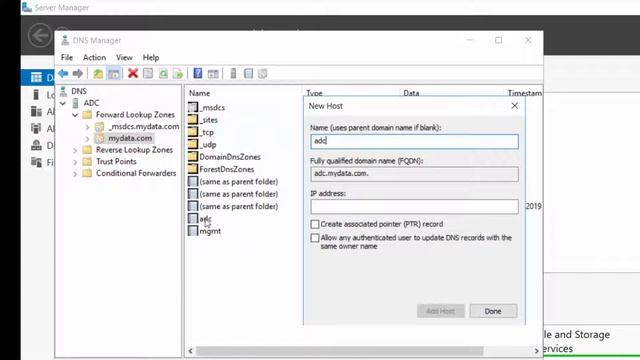Open the blue Help toolbar icon
This screenshot has height=360, width=640.
198,73
